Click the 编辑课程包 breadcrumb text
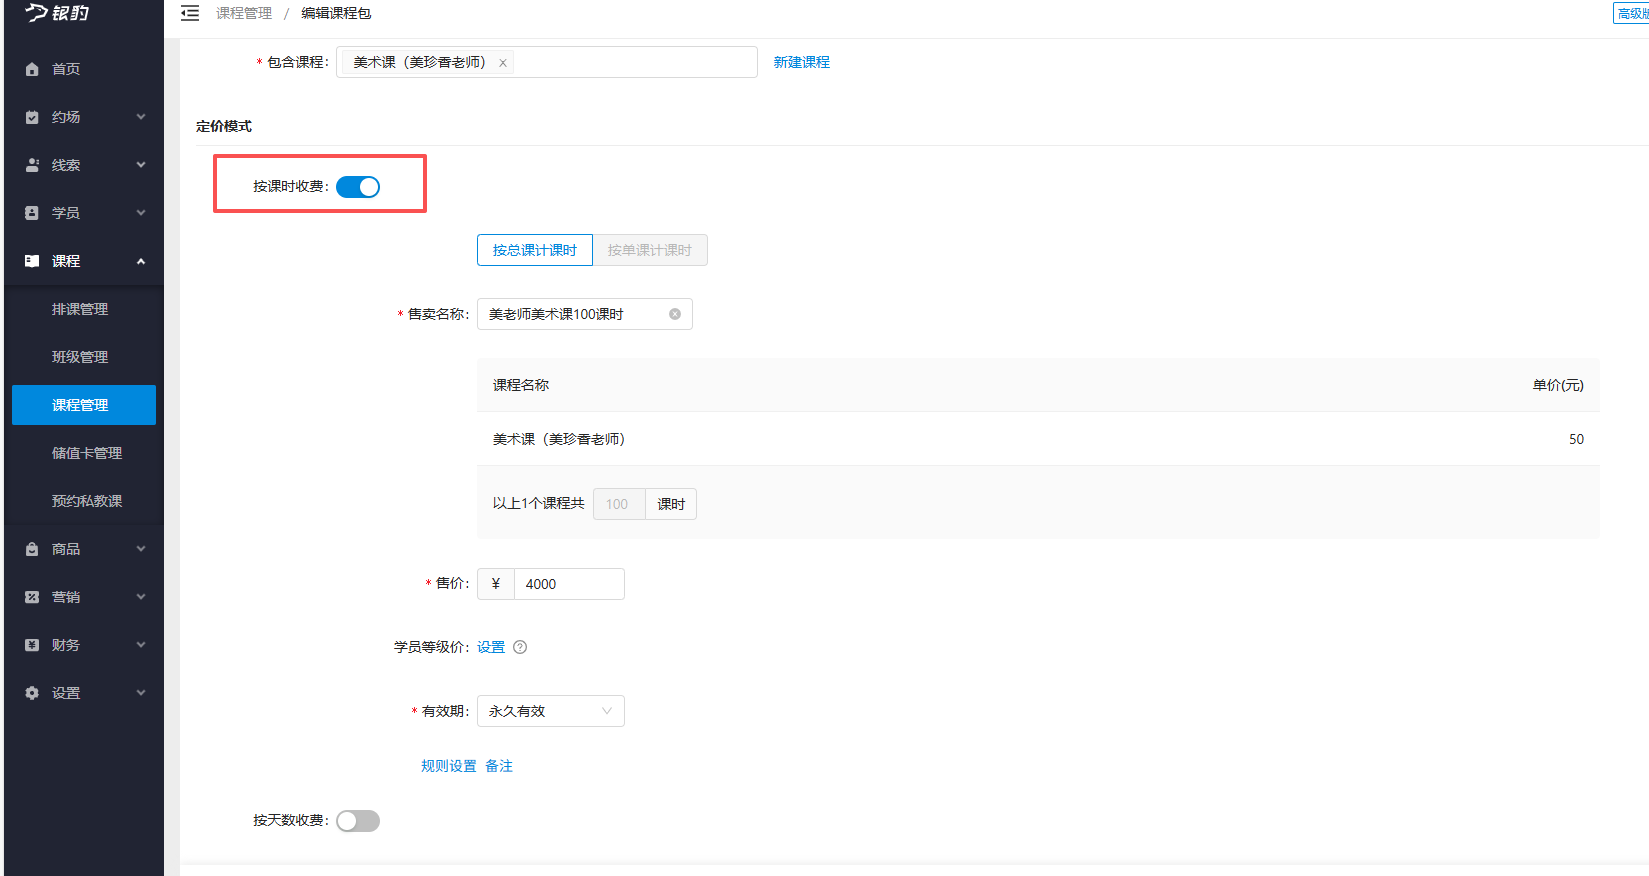 [x=336, y=13]
